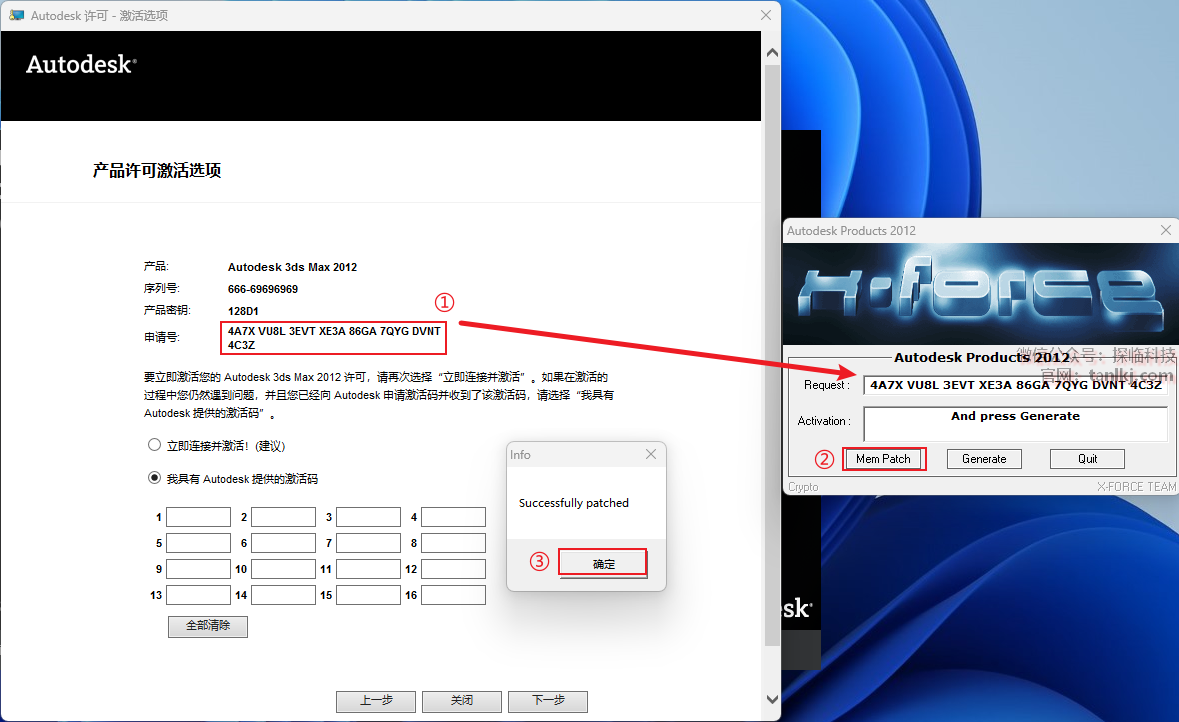Close the Autodesk Products 2012 window
The image size is (1179, 722).
[1165, 230]
